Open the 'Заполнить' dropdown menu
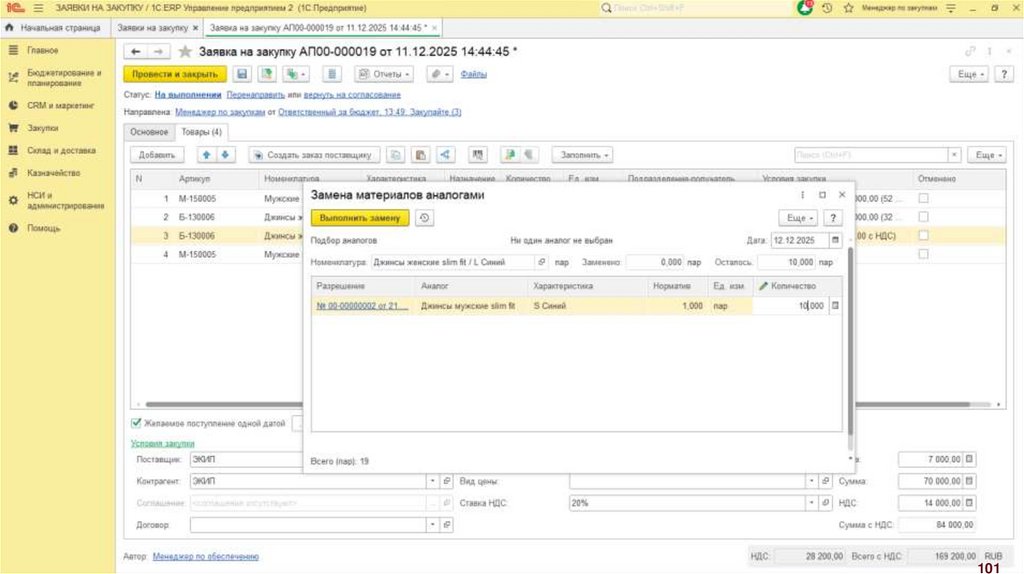The height and width of the screenshot is (574, 1024). click(584, 155)
